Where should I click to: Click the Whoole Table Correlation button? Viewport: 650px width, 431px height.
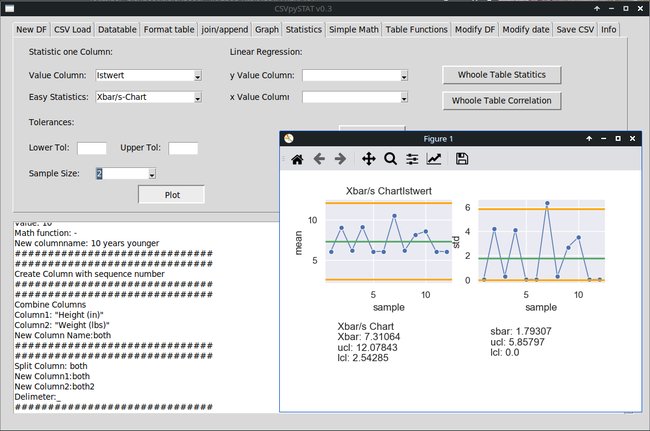502,101
